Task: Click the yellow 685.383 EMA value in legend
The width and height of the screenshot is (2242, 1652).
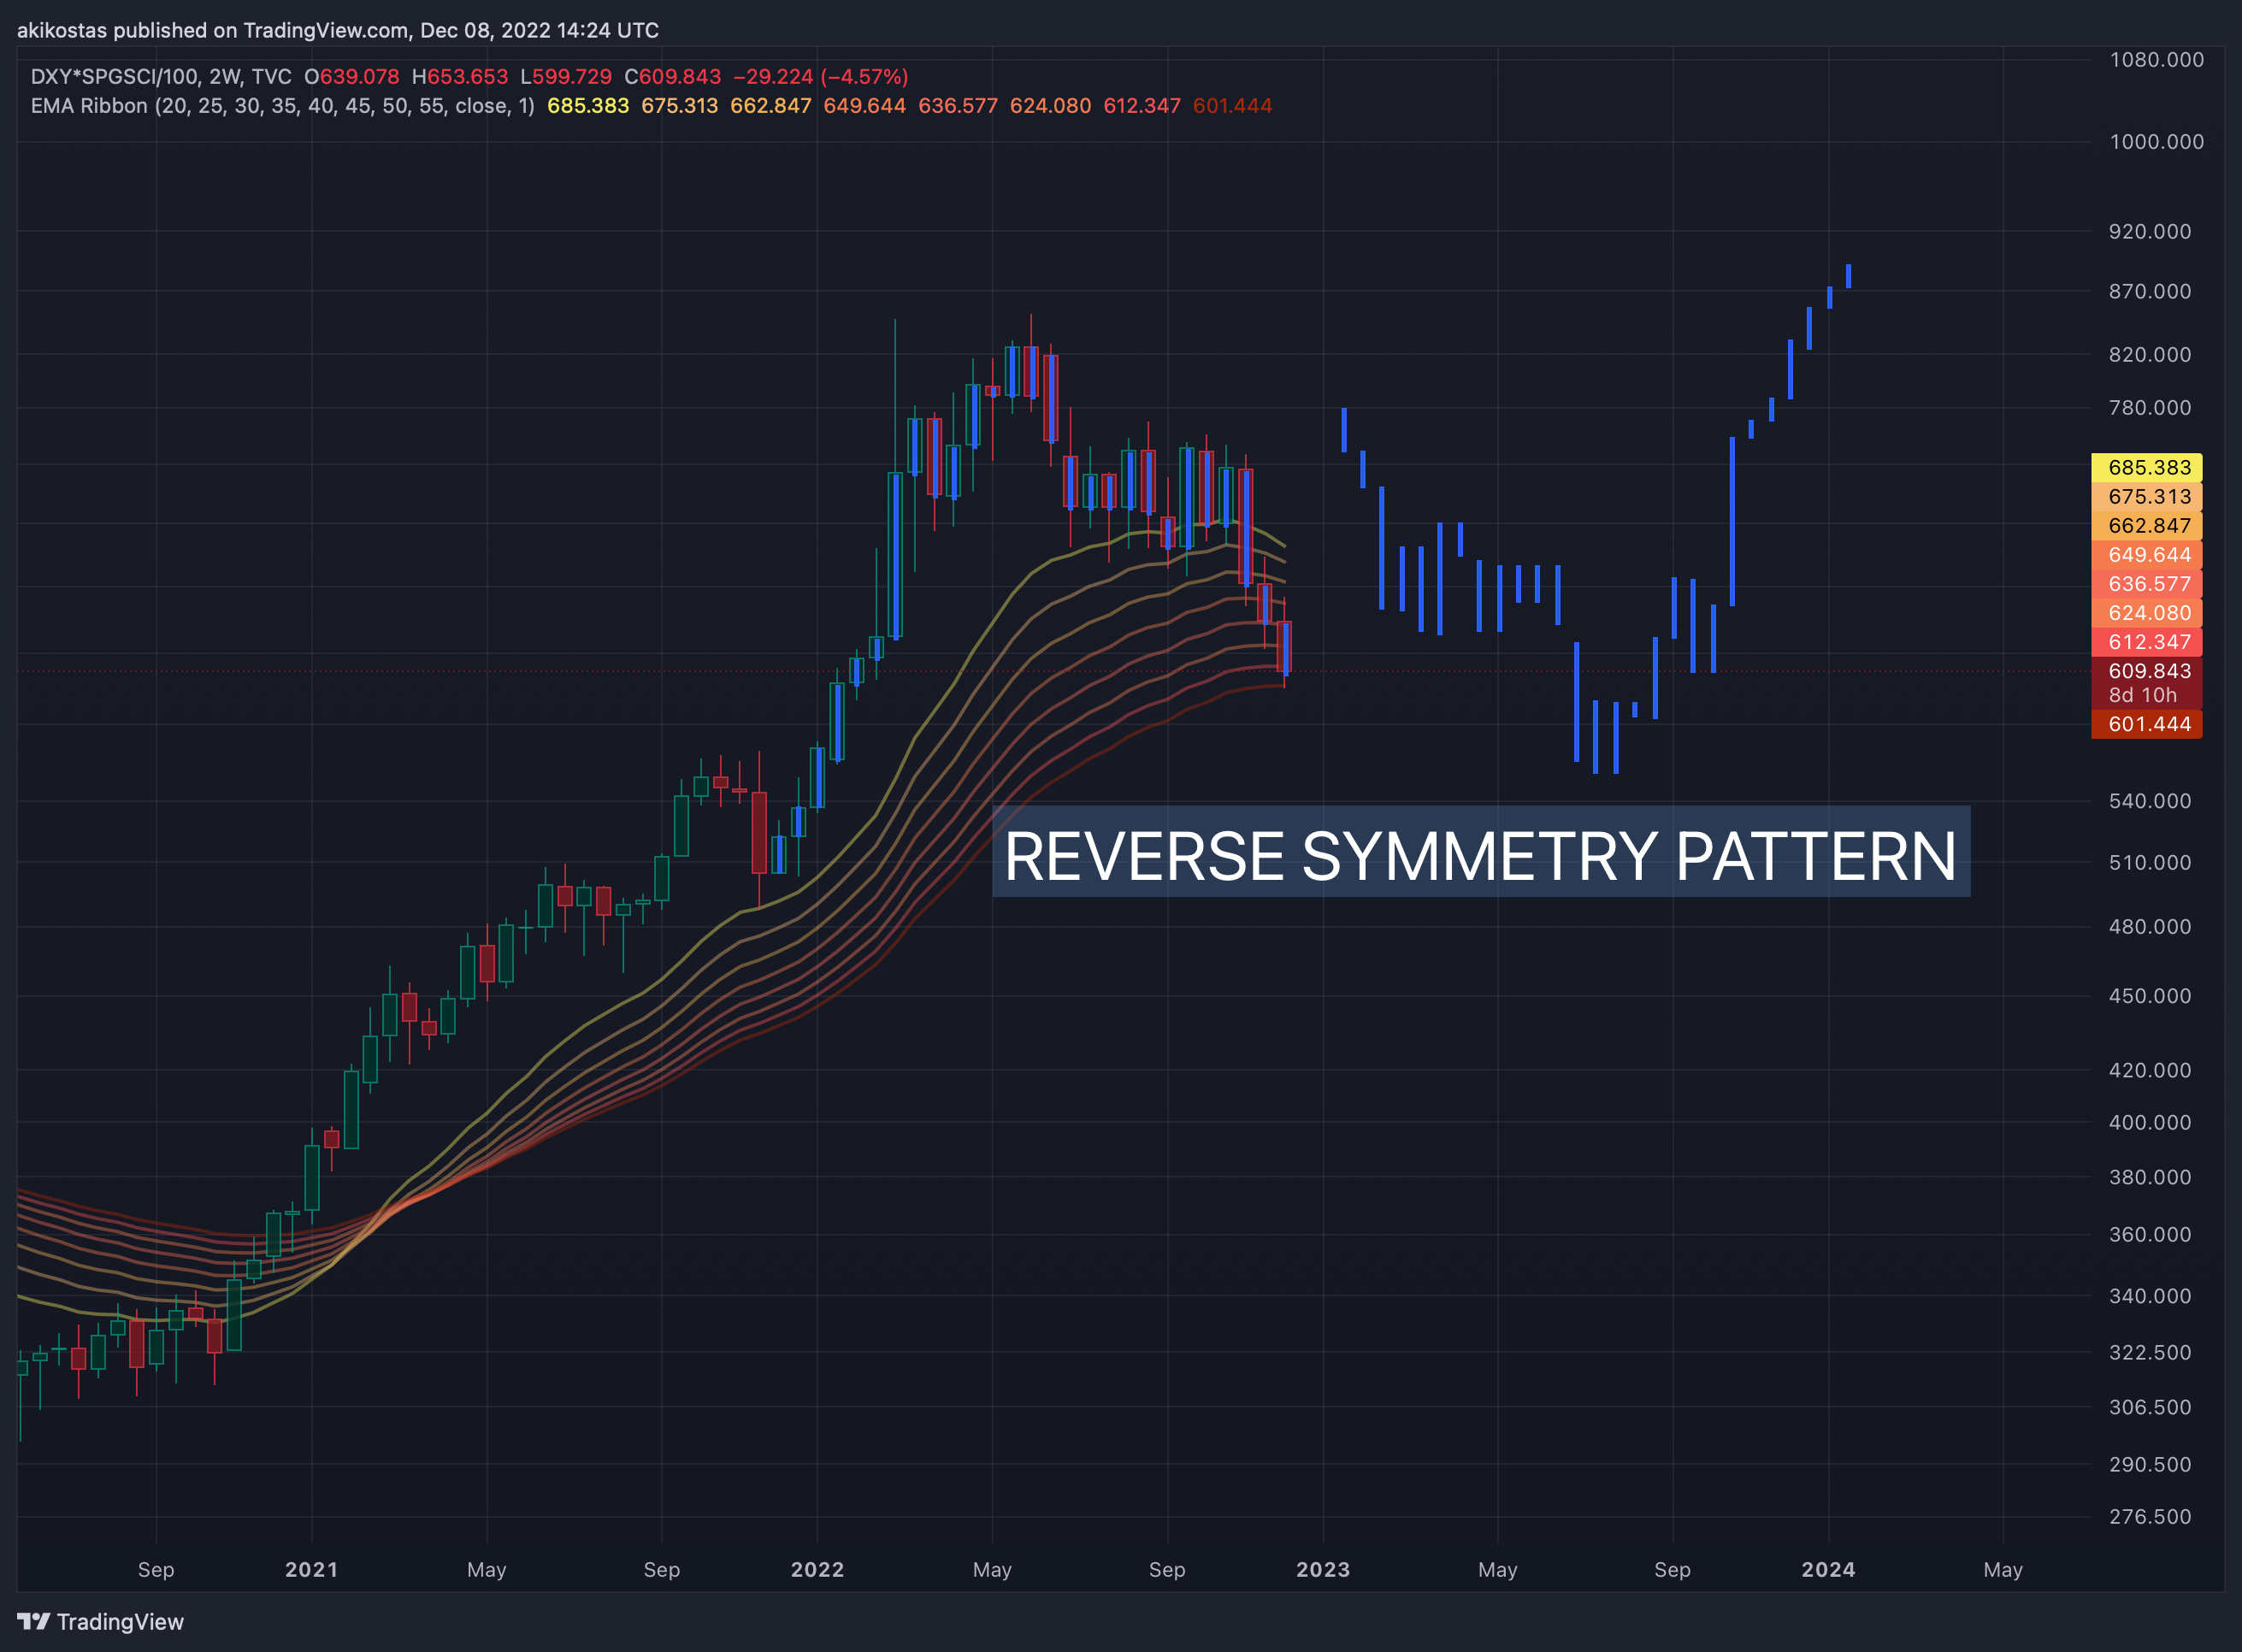Action: [x=588, y=106]
